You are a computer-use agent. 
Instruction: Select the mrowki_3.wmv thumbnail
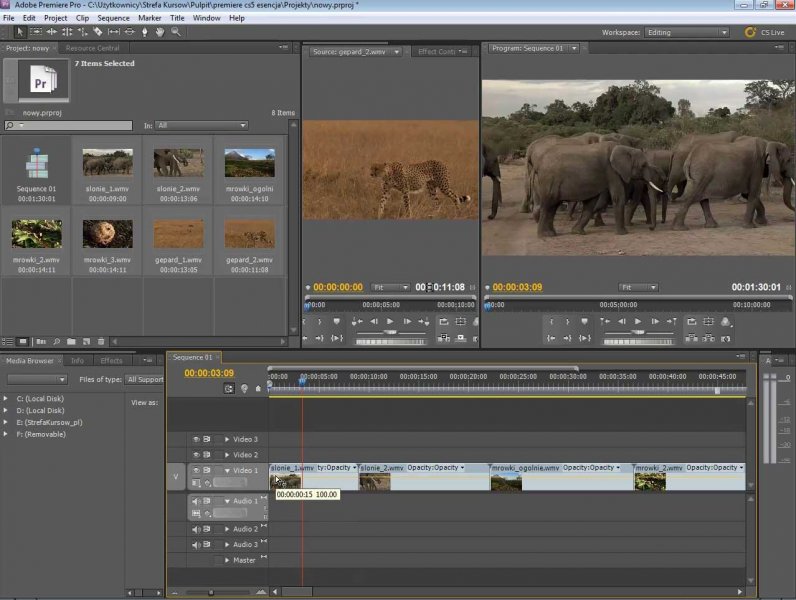coord(107,235)
